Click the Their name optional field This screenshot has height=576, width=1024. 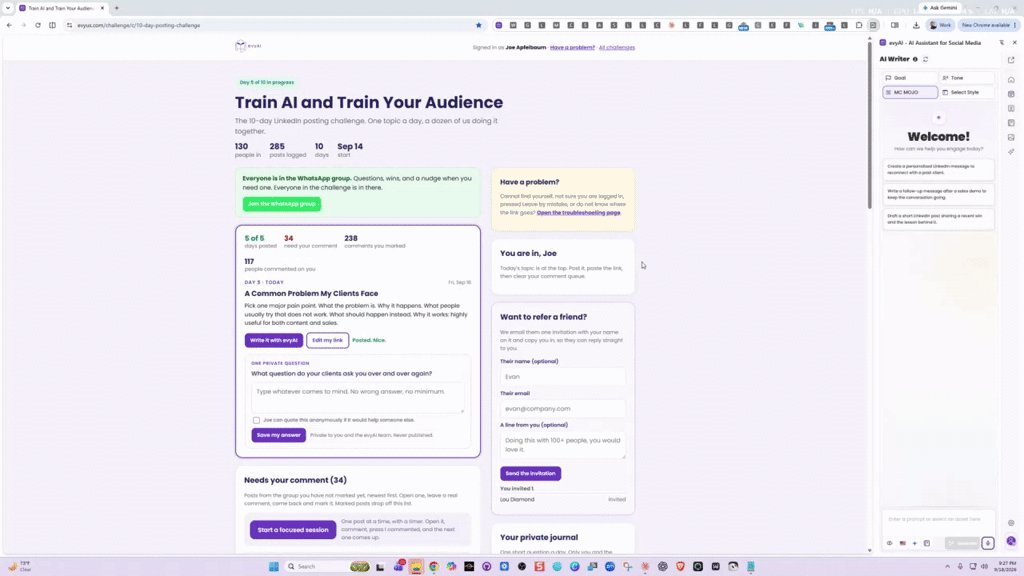click(x=562, y=377)
